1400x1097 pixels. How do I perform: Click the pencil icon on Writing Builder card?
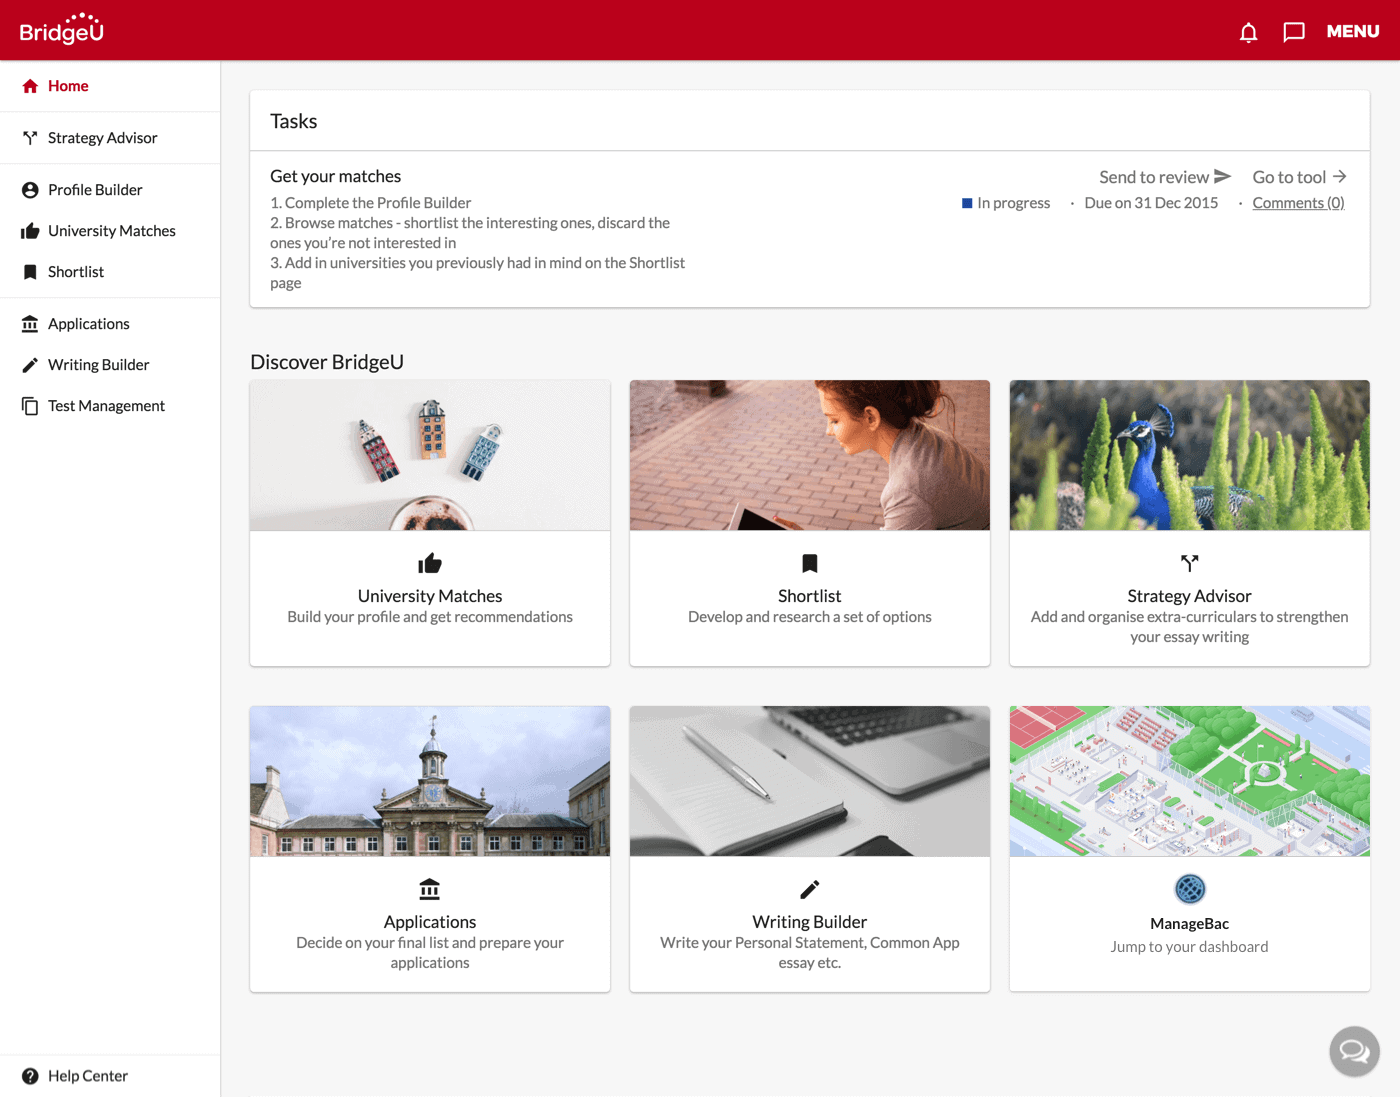pyautogui.click(x=810, y=889)
